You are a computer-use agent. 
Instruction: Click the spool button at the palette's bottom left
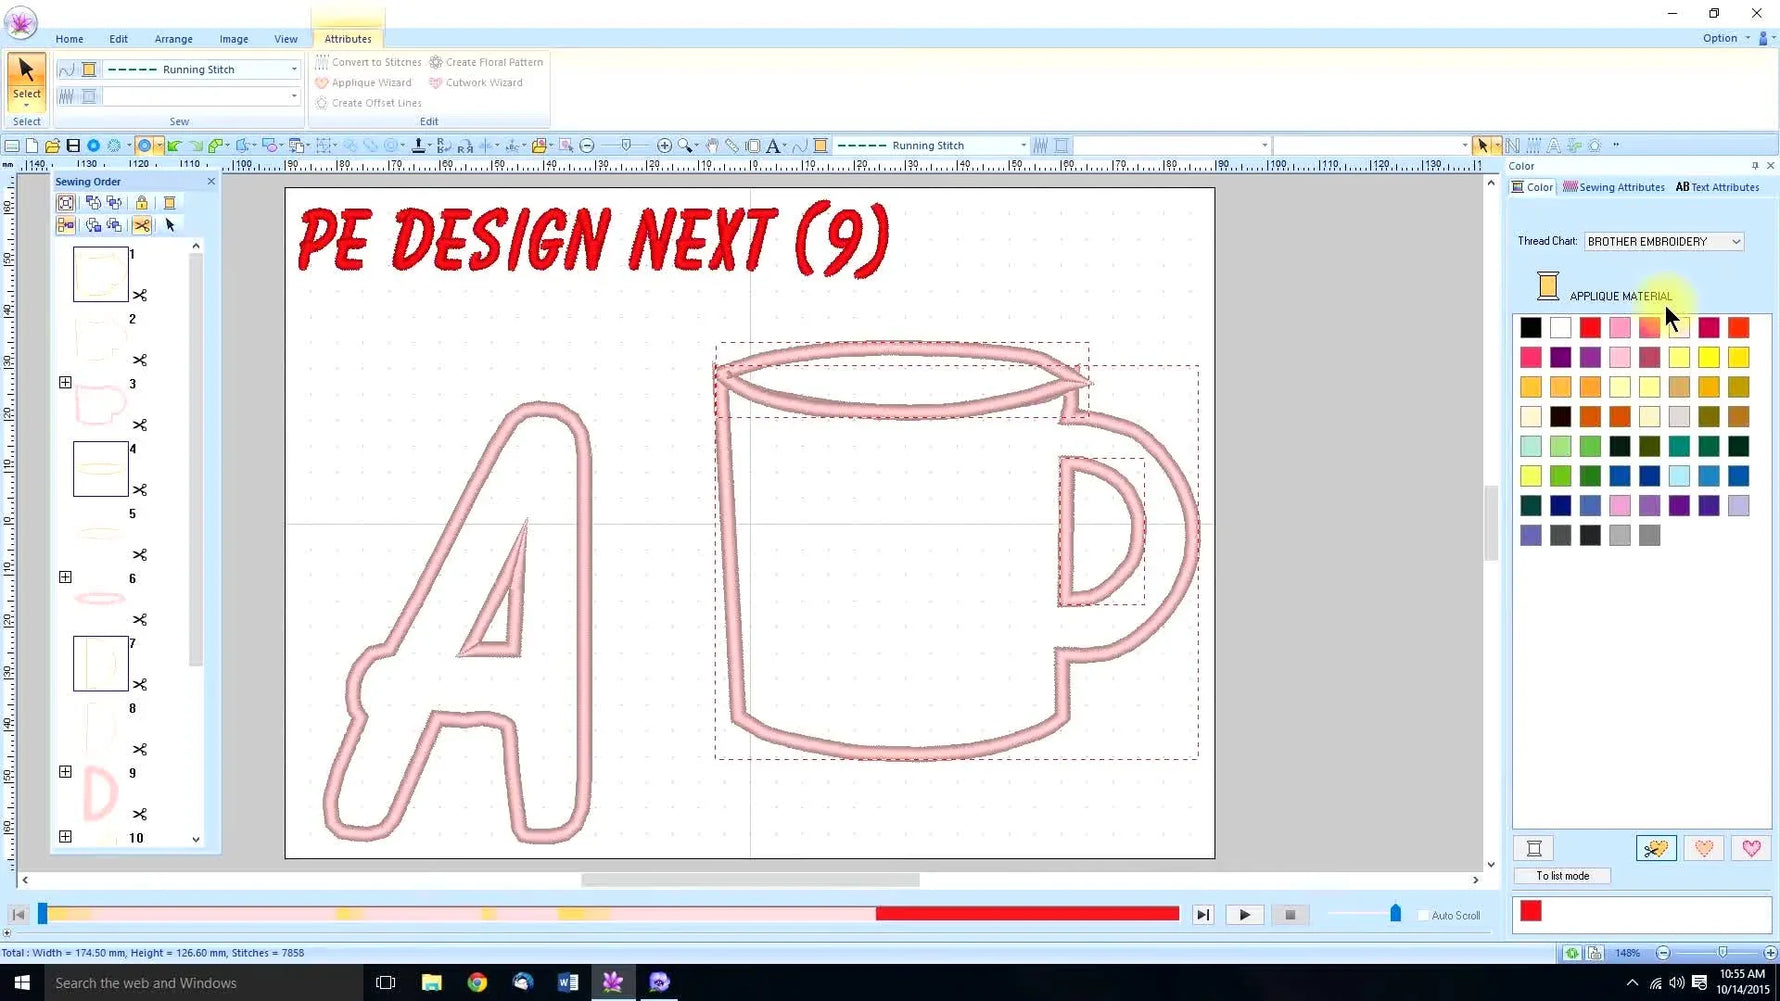pyautogui.click(x=1534, y=849)
